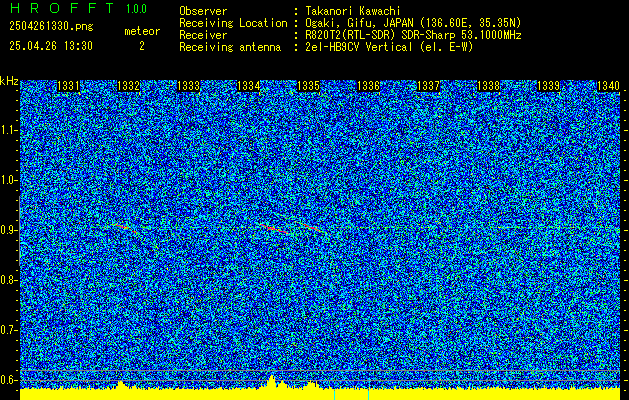
Task: Click the version number 1.0.0
Action: pos(136,9)
